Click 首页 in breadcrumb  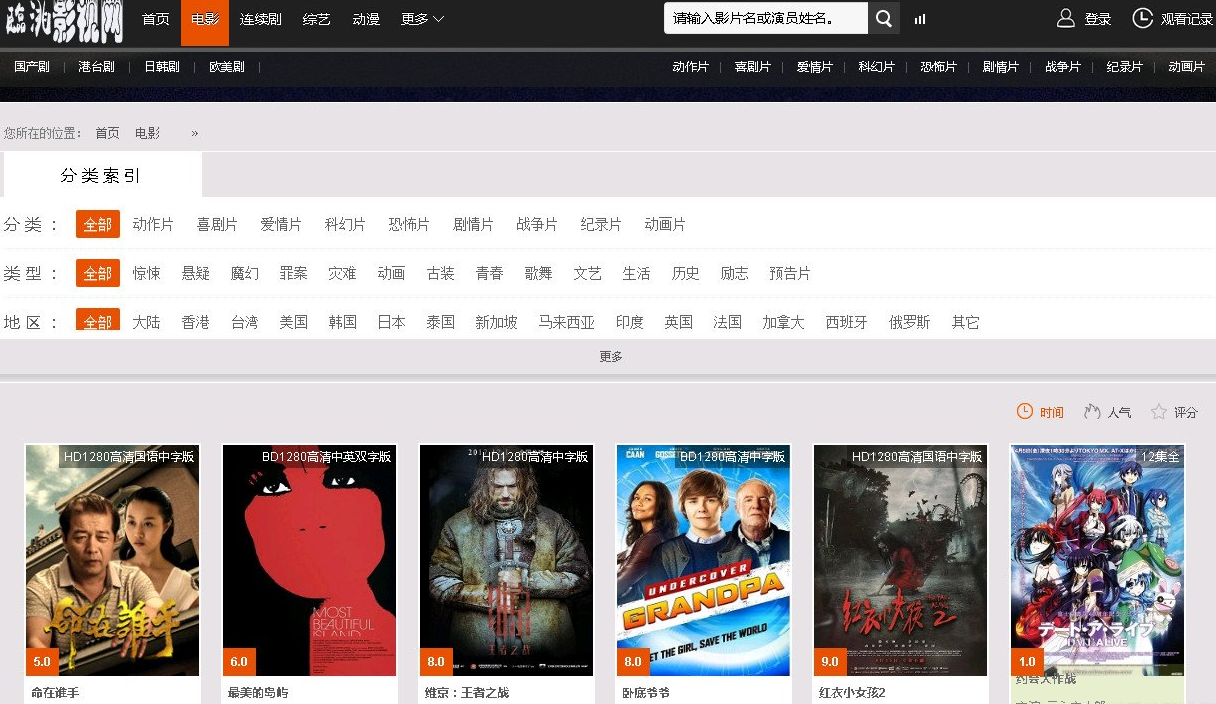(x=107, y=133)
